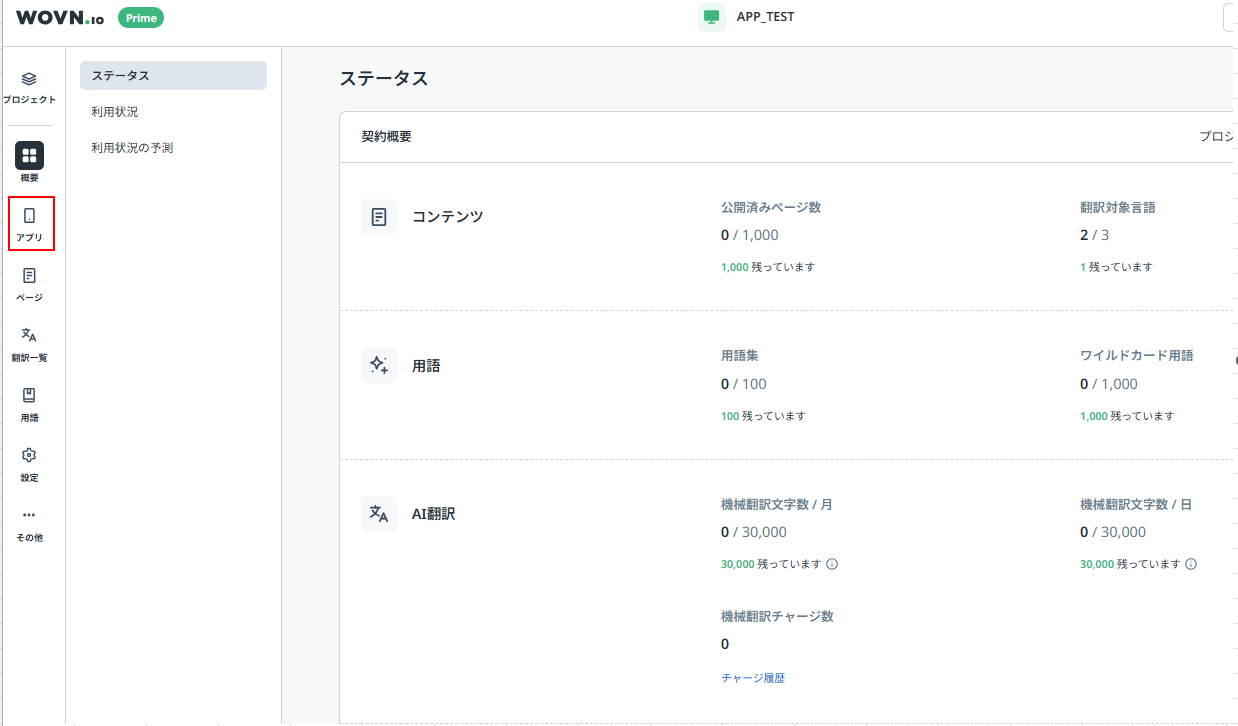The width and height of the screenshot is (1238, 726).
Task: Click the green Prime badge
Action: click(x=140, y=17)
